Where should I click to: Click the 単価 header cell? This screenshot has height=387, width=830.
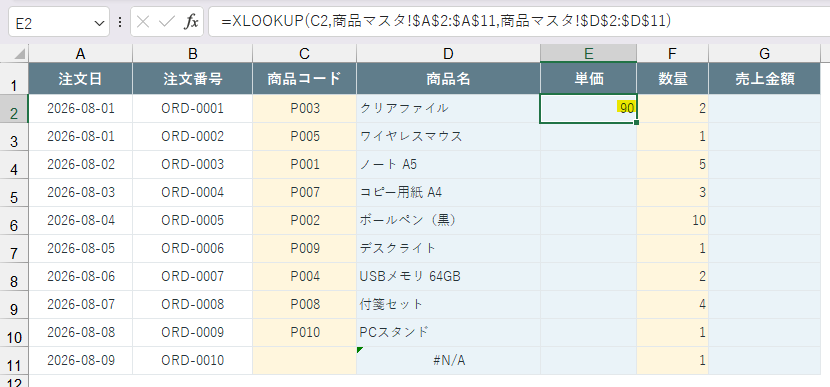tap(588, 79)
